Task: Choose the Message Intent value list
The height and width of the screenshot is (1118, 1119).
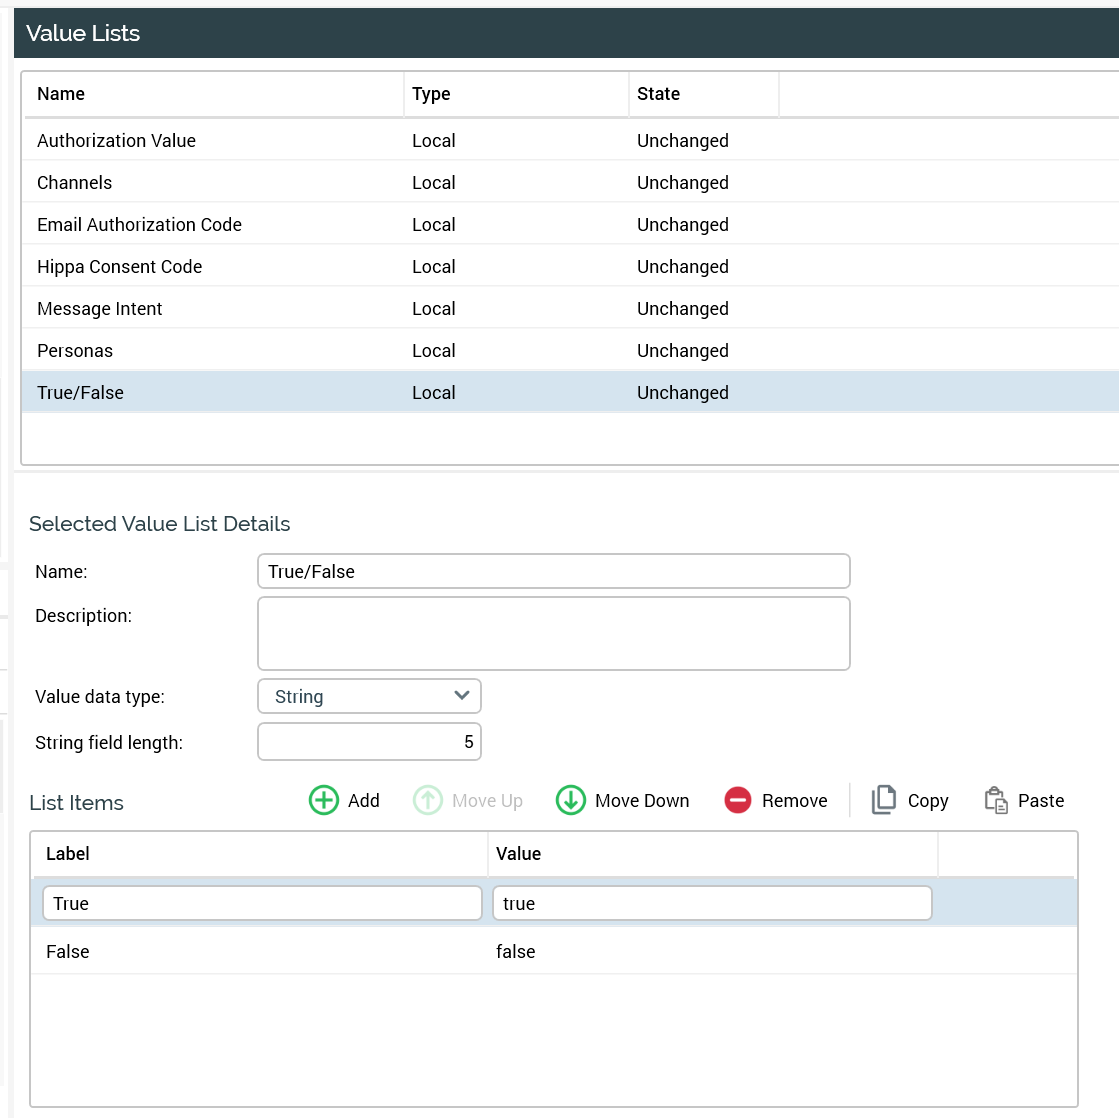Action: pyautogui.click(x=100, y=309)
